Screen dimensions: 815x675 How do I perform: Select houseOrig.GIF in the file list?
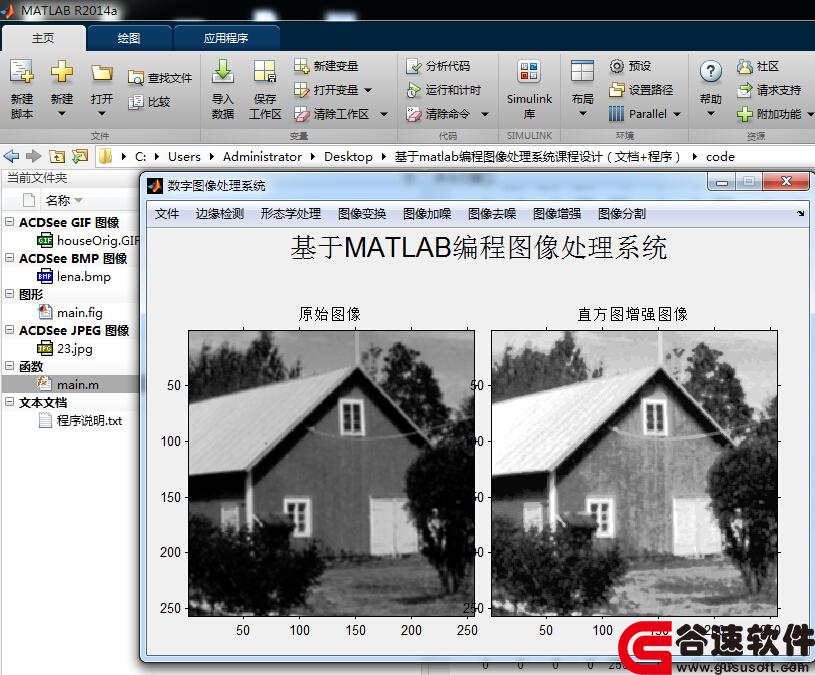88,240
